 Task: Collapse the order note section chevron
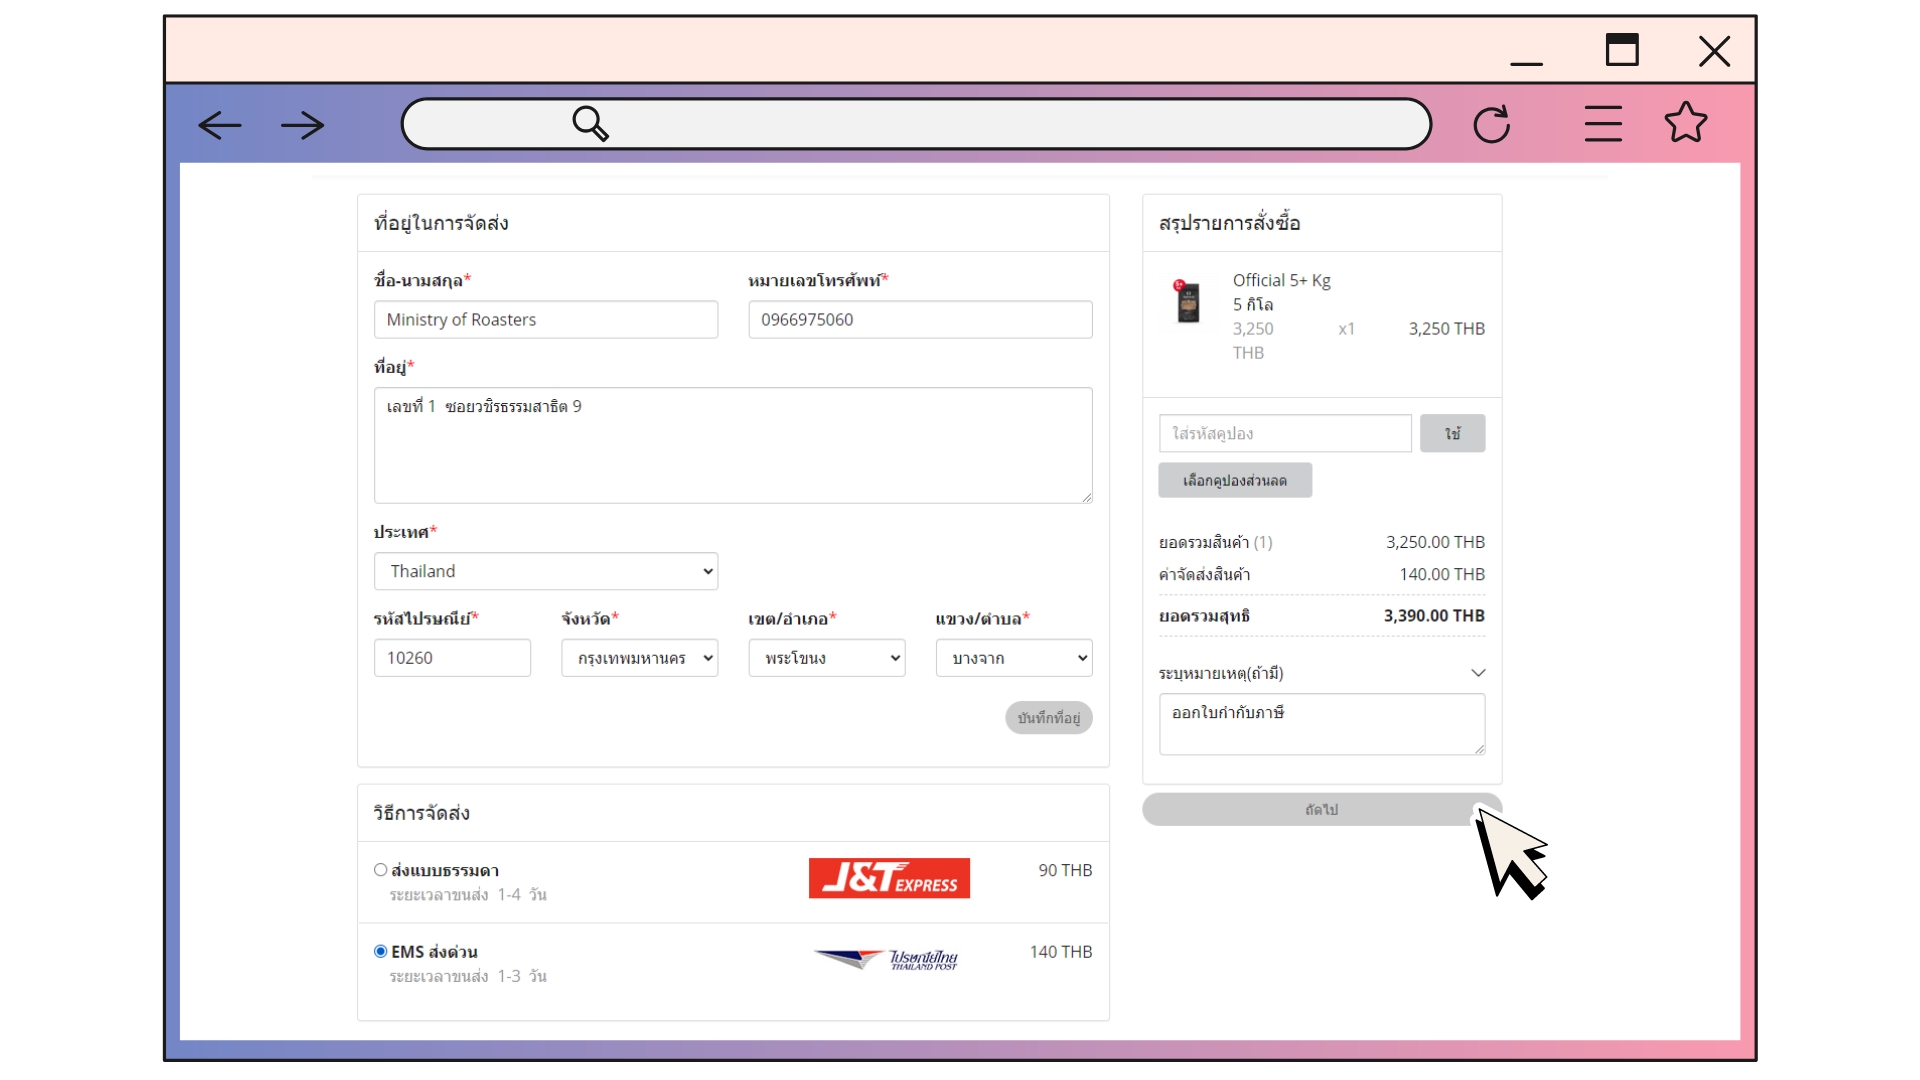[x=1478, y=673]
